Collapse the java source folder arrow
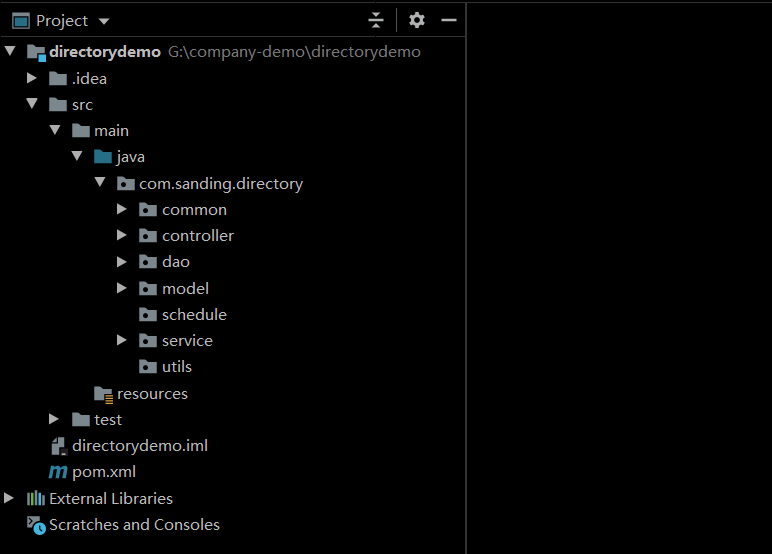This screenshot has height=554, width=772. (77, 156)
